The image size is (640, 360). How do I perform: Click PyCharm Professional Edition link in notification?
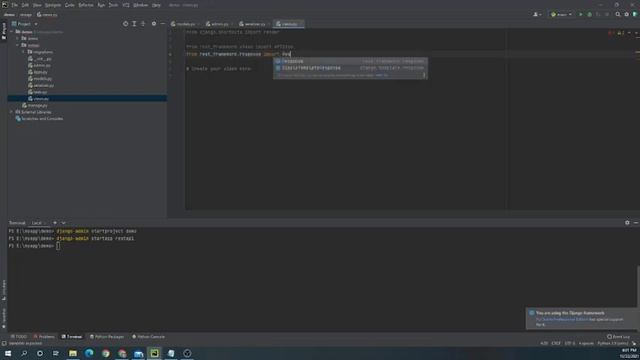click(x=562, y=319)
